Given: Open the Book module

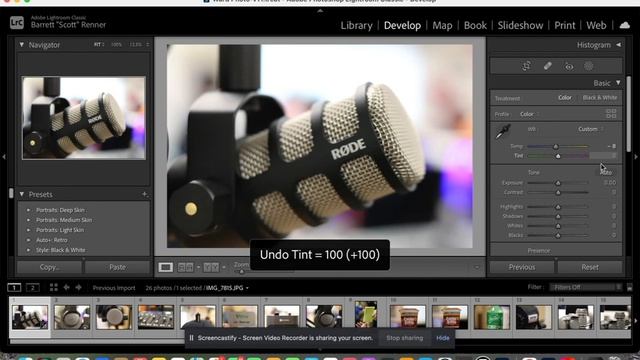Looking at the screenshot, I should (475, 25).
